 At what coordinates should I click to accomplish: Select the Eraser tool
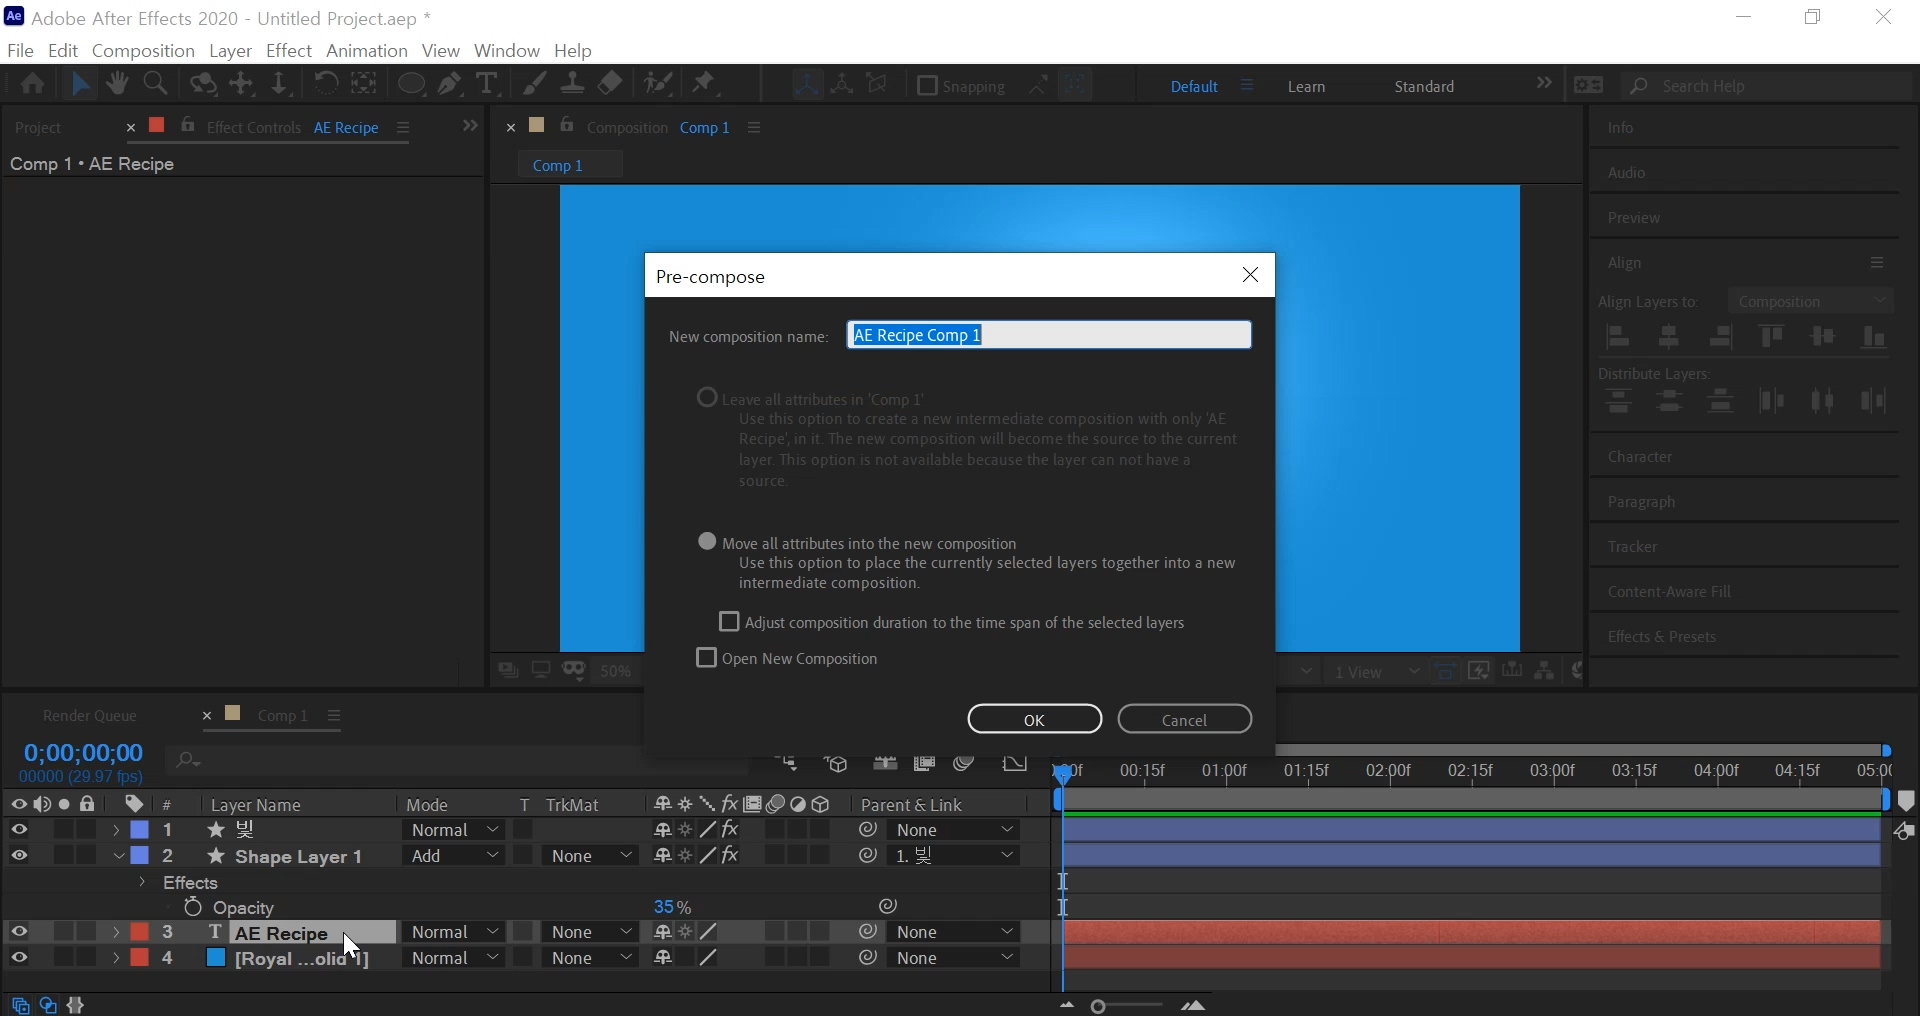click(x=611, y=85)
